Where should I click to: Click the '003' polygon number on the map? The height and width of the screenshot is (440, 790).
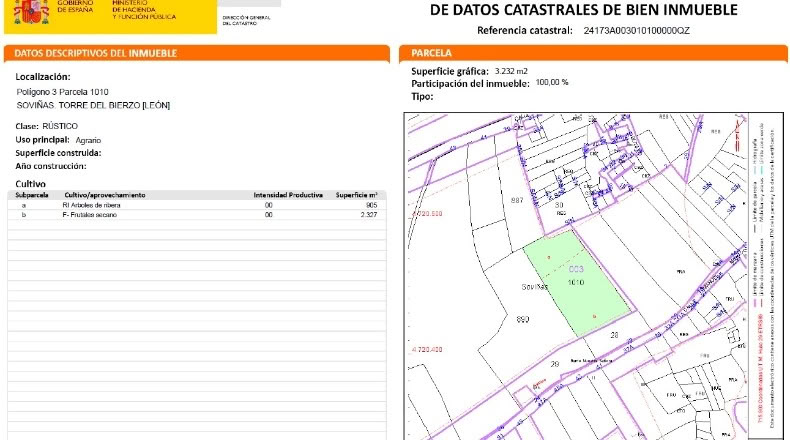point(576,269)
